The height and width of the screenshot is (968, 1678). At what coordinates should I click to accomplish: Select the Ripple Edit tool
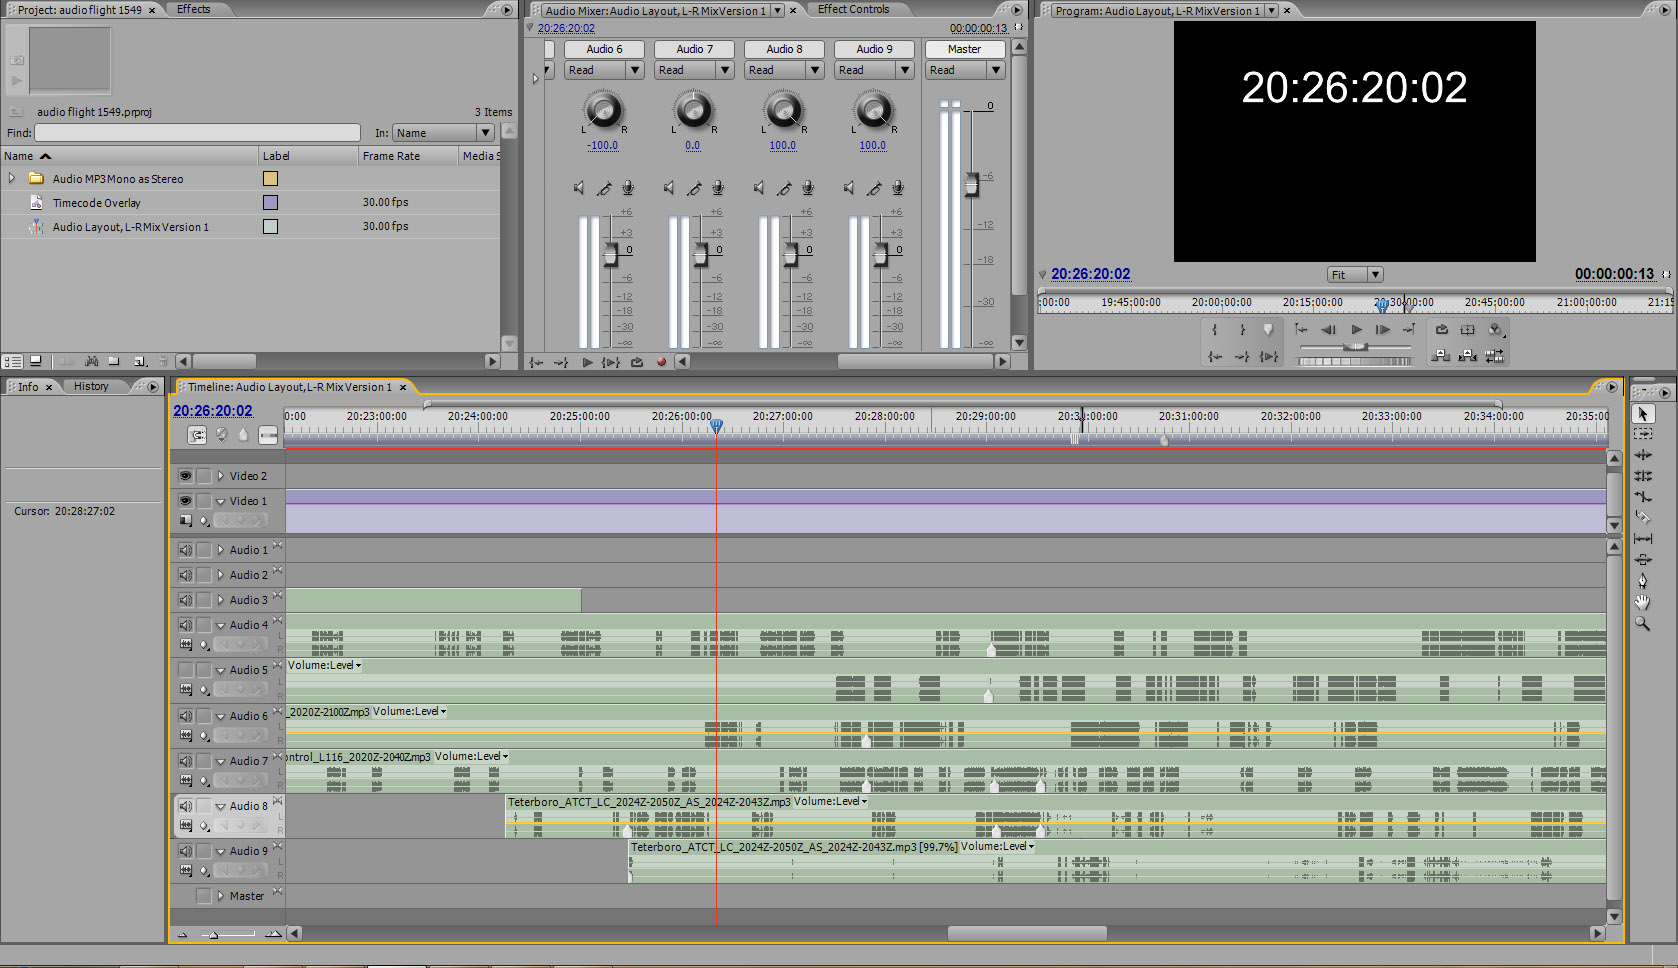tap(1642, 455)
